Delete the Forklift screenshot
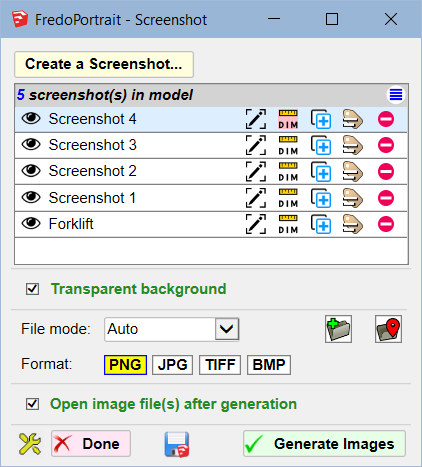The image size is (422, 467). pyautogui.click(x=386, y=224)
